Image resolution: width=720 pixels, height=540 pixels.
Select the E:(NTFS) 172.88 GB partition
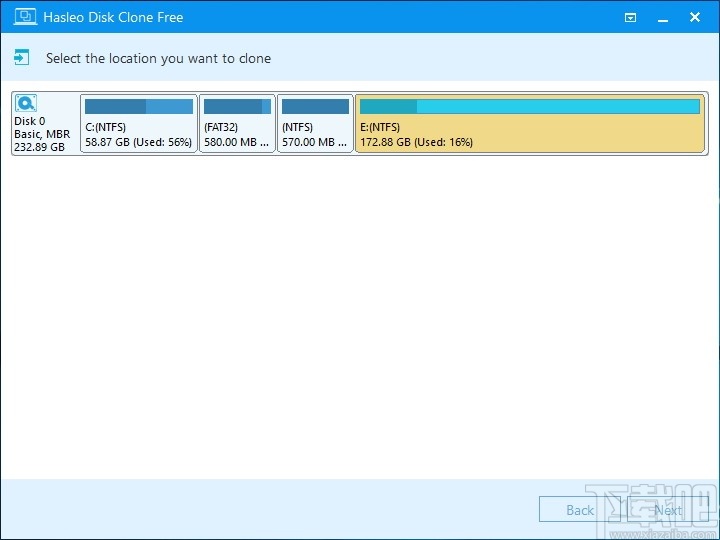coord(530,123)
